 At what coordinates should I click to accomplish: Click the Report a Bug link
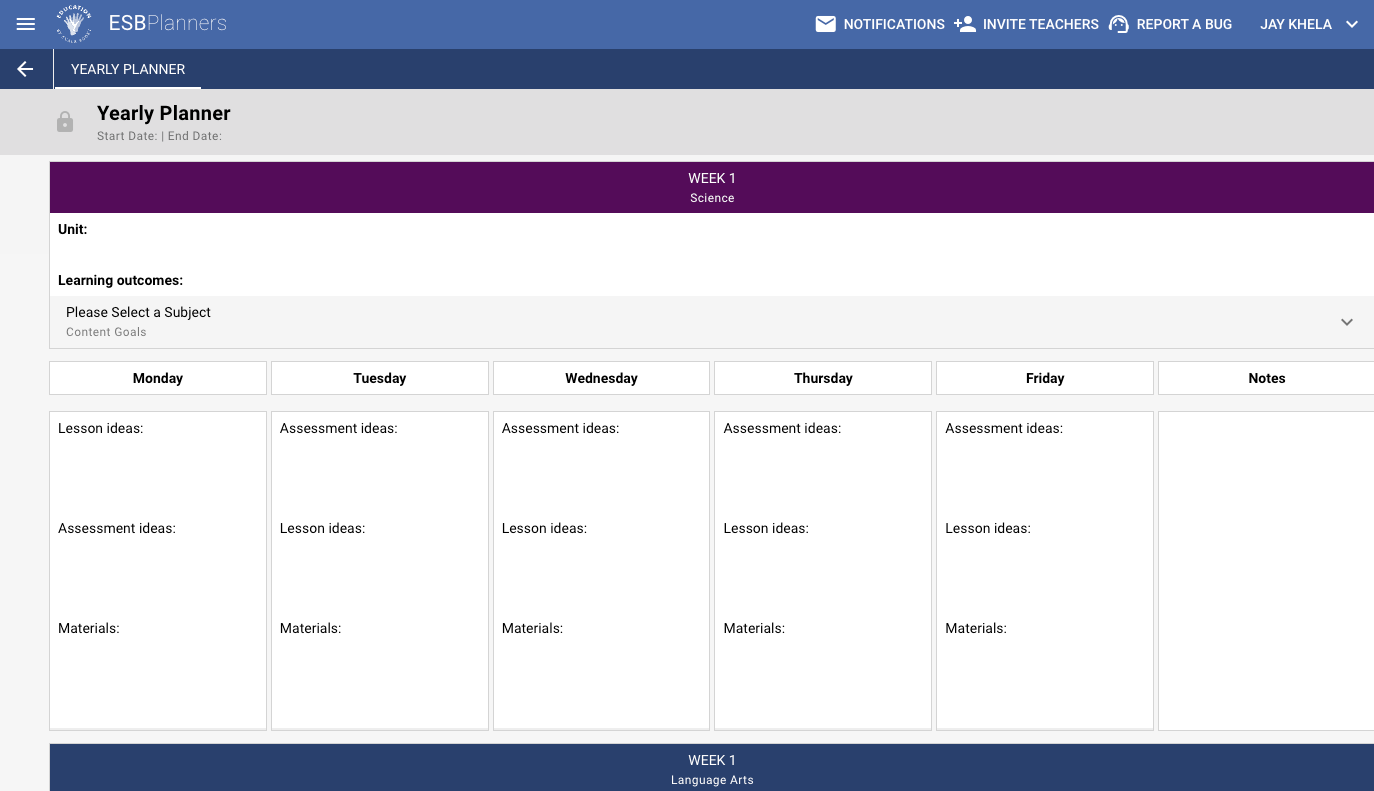pyautogui.click(x=1183, y=24)
